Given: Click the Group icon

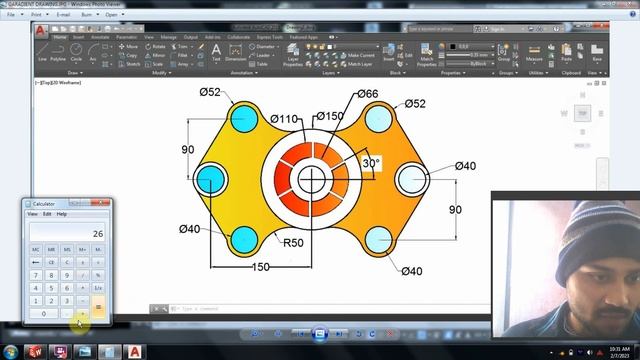Looking at the screenshot, I should 504,52.
